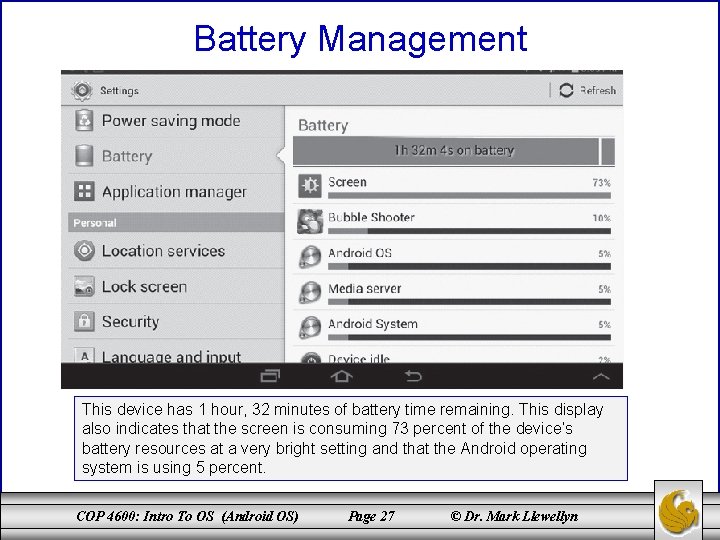This screenshot has width=720, height=540.
Task: Open Application manager entry
Action: 174,192
